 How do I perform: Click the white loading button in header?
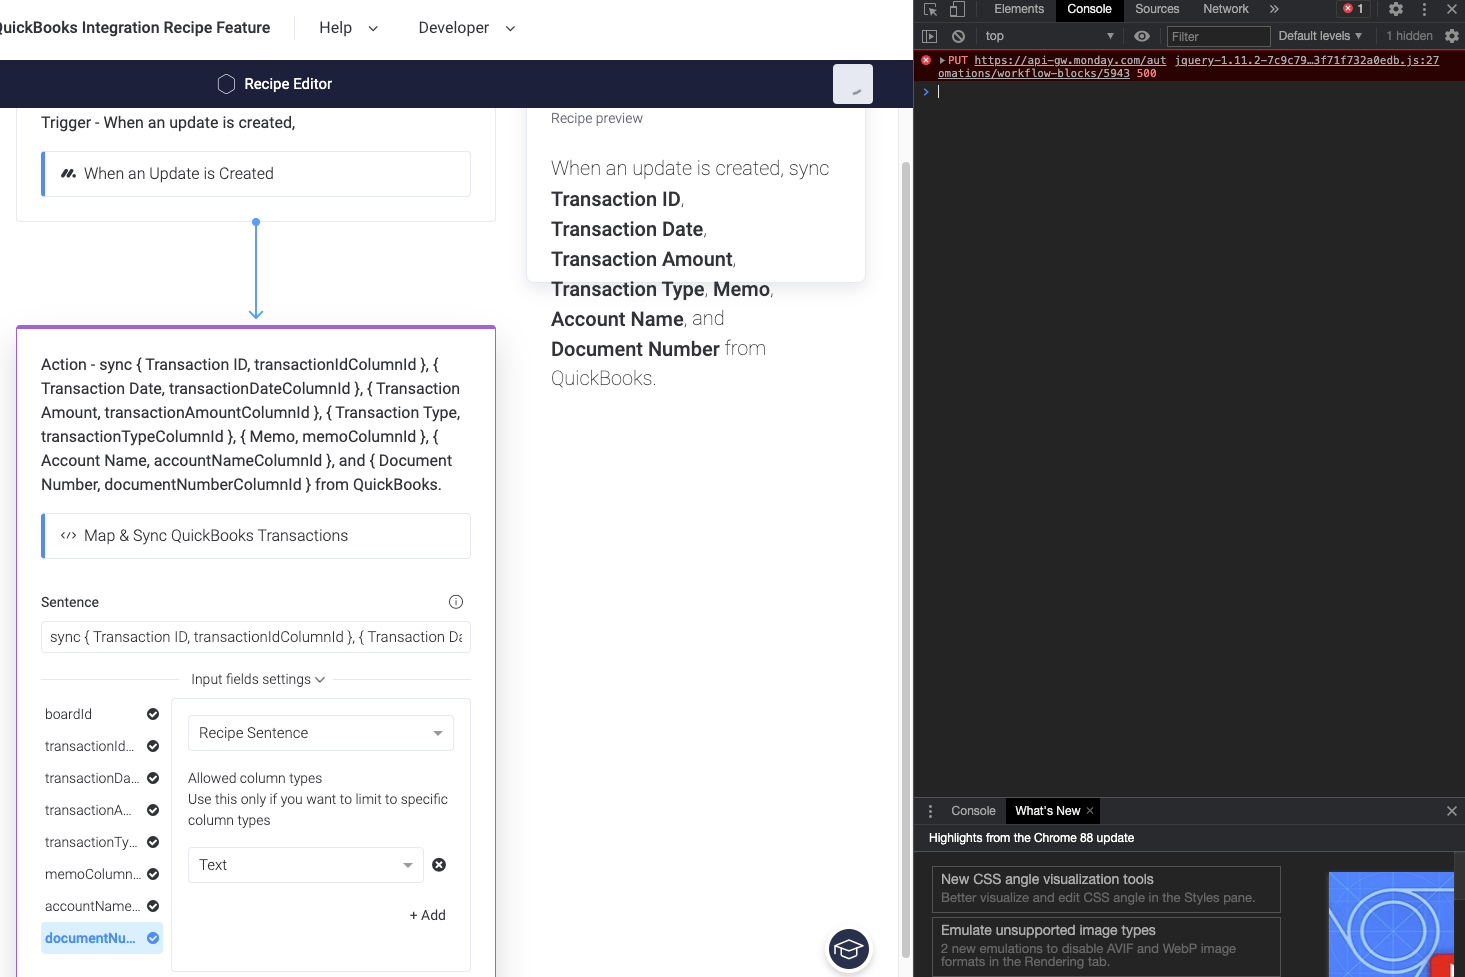[x=853, y=84]
